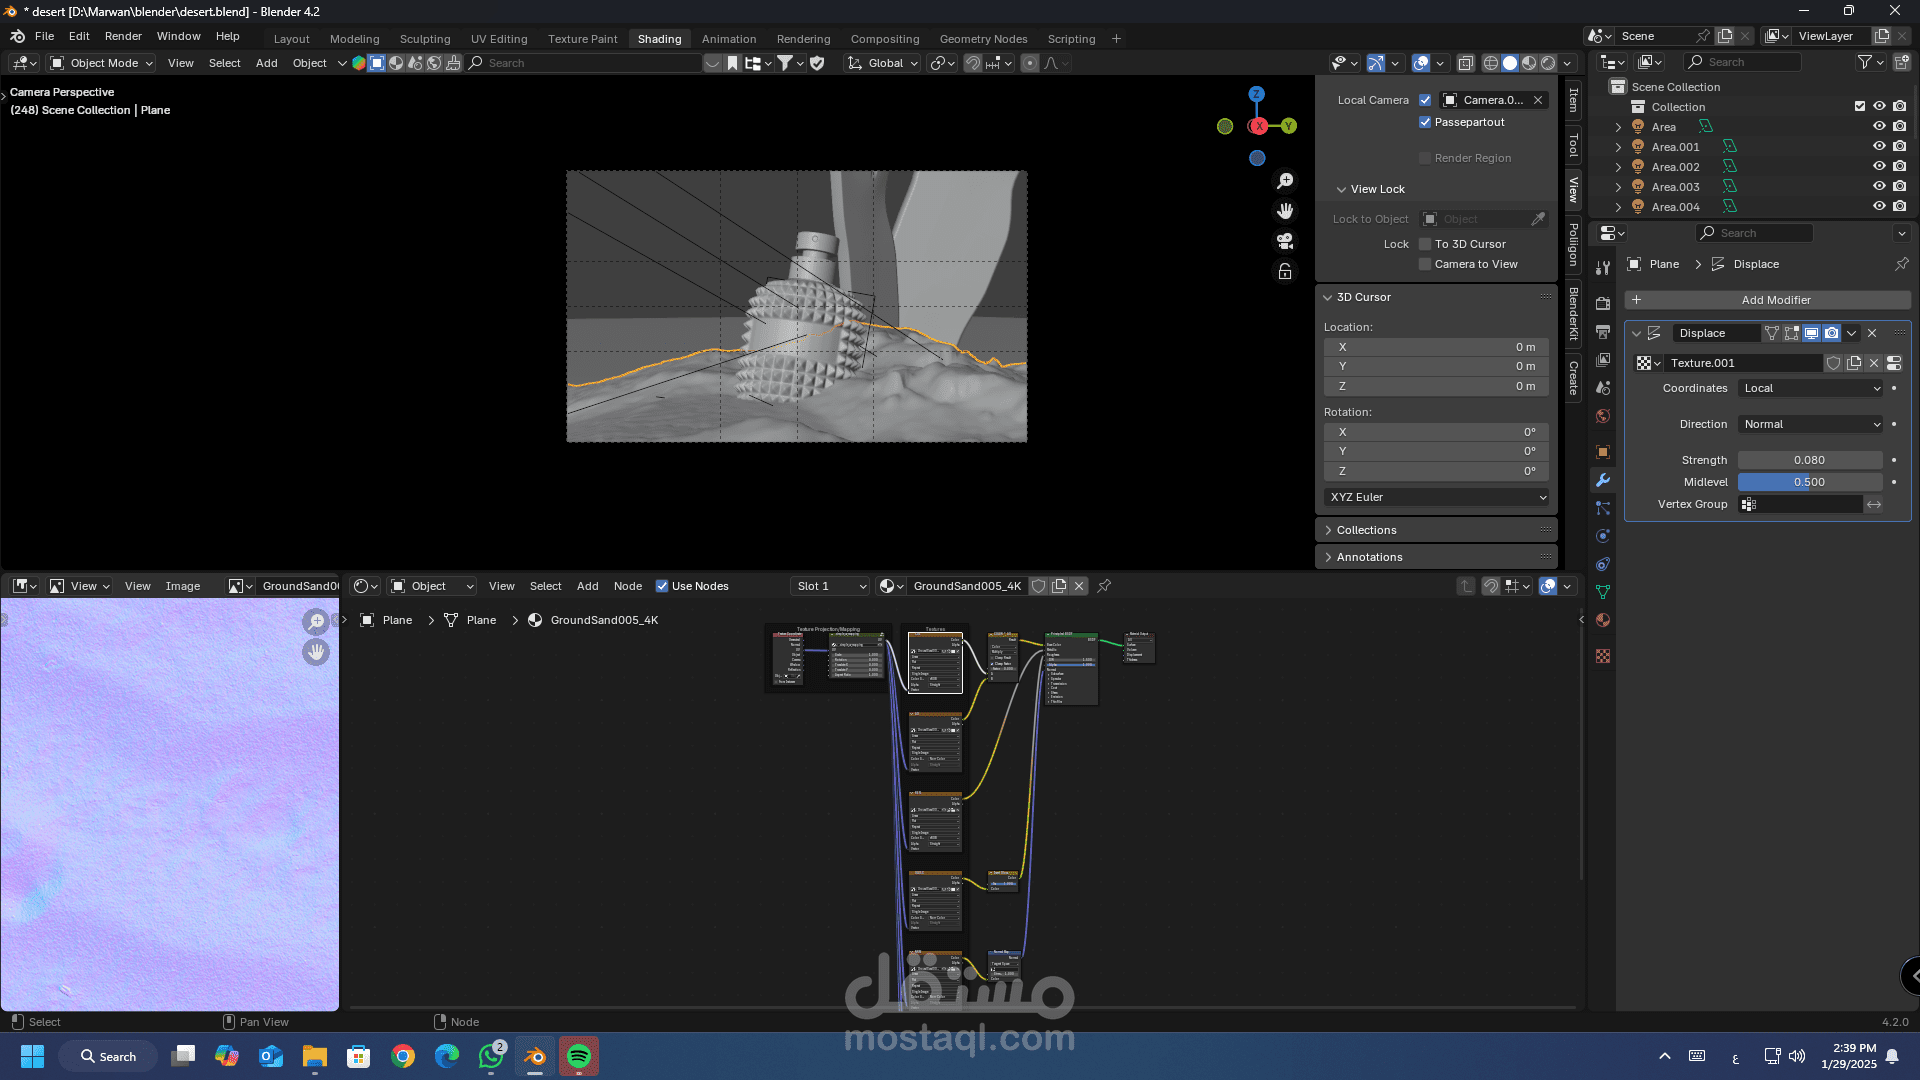Open the Modifiers properties tab wrench icon
This screenshot has height=1080, width=1920.
(x=1603, y=480)
